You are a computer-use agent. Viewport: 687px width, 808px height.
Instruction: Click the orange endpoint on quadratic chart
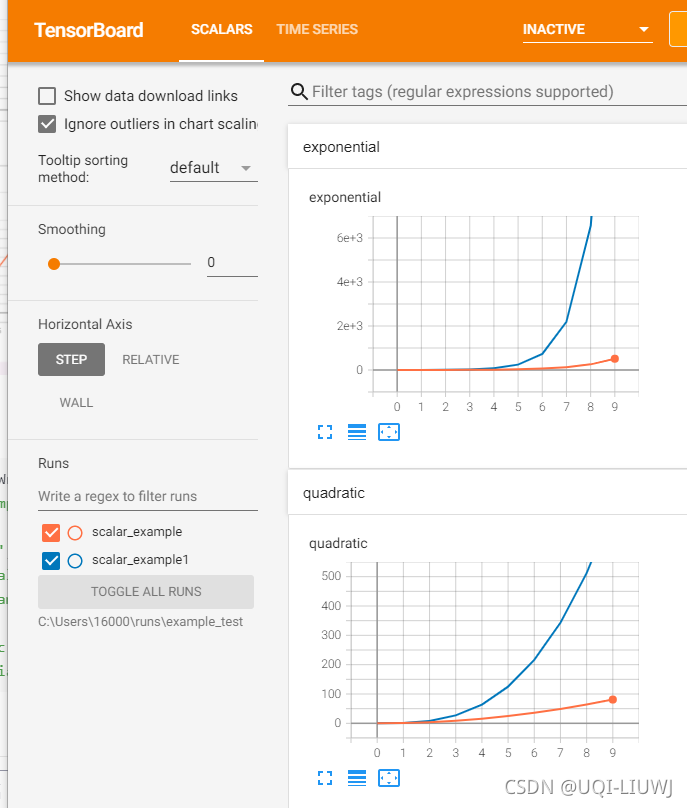tap(612, 699)
